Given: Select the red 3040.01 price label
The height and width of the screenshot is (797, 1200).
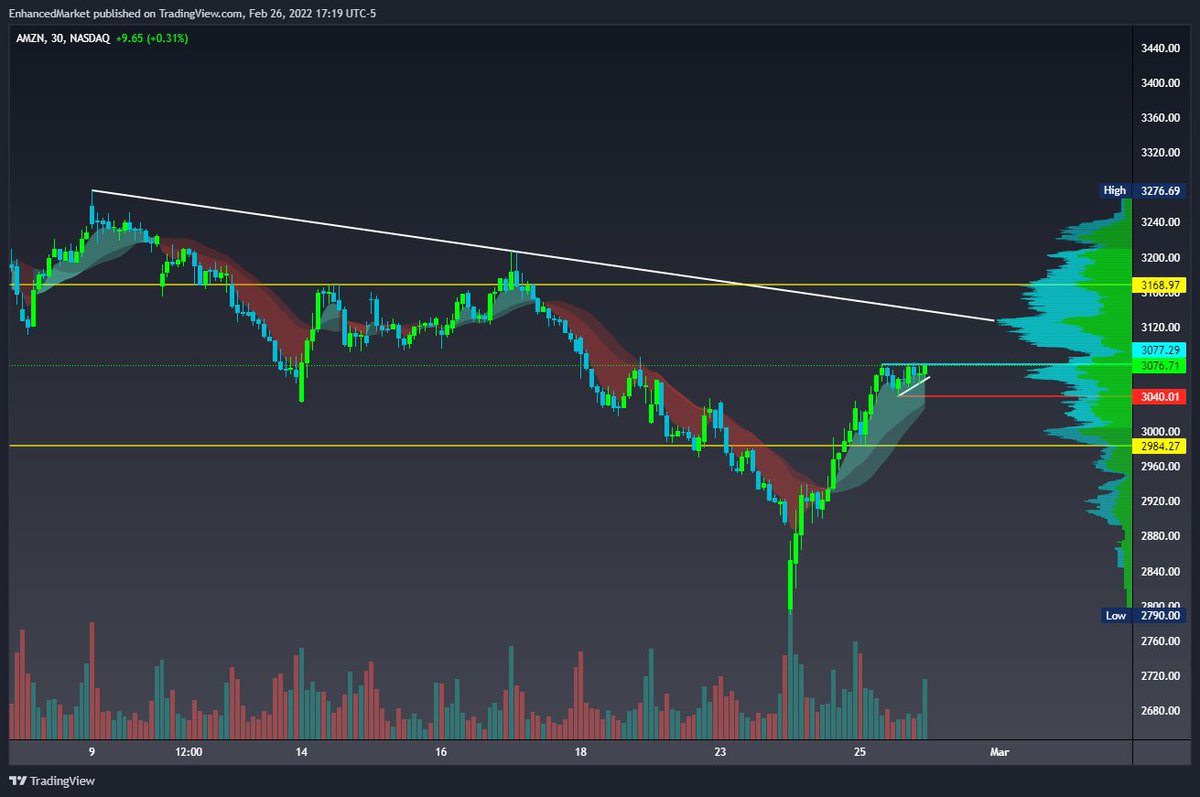Looking at the screenshot, I should click(x=1161, y=397).
